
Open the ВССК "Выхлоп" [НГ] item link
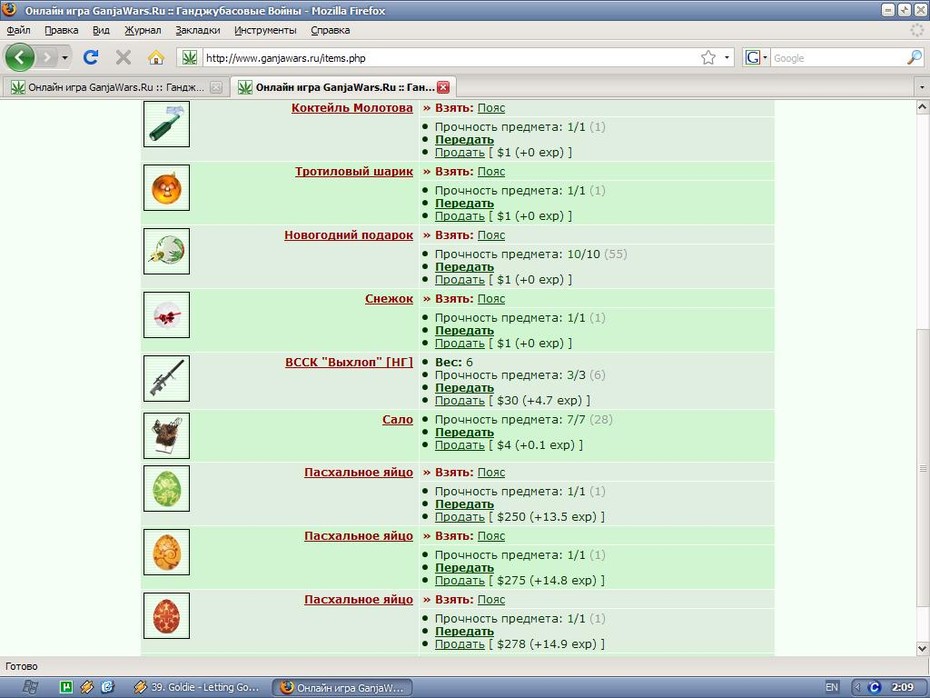(x=349, y=362)
